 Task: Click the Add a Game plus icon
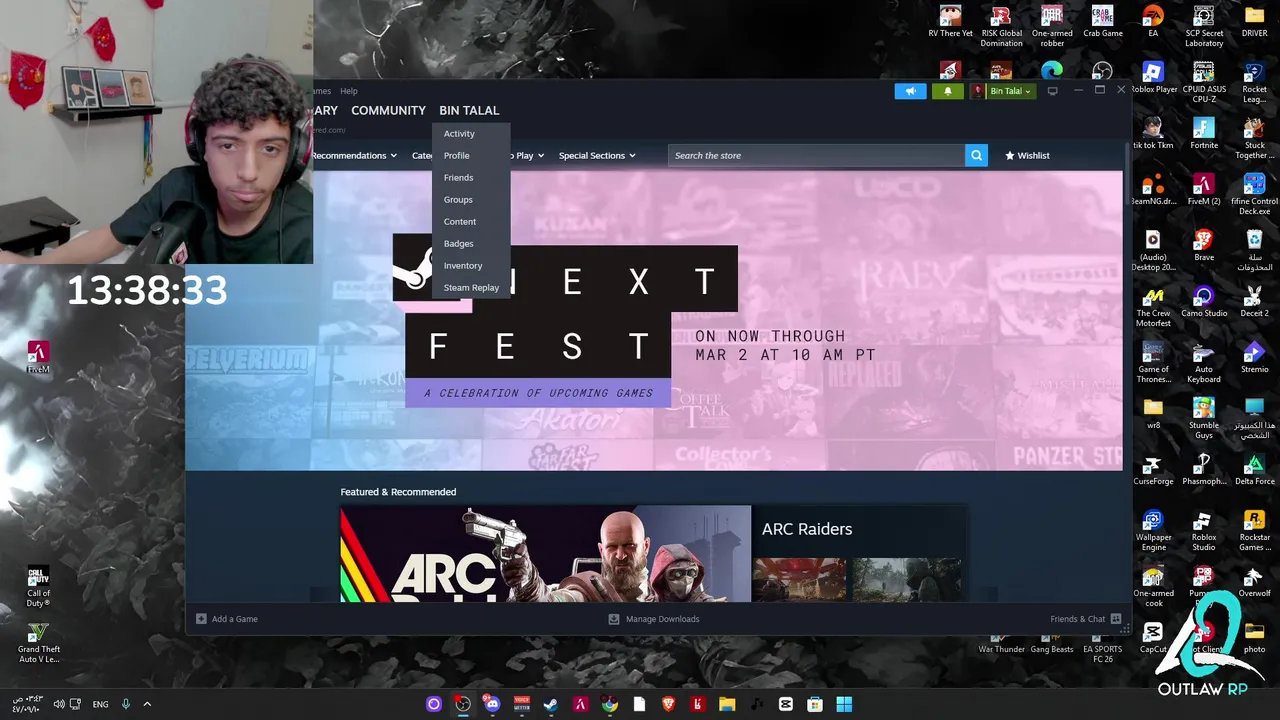pos(201,619)
